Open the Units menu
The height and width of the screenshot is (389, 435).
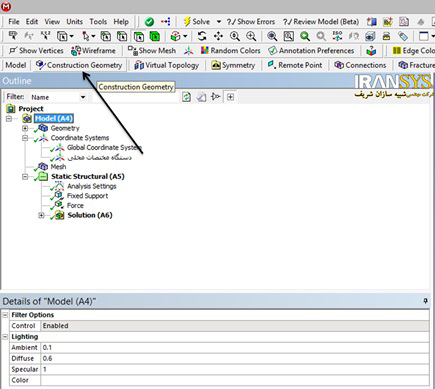tap(74, 22)
